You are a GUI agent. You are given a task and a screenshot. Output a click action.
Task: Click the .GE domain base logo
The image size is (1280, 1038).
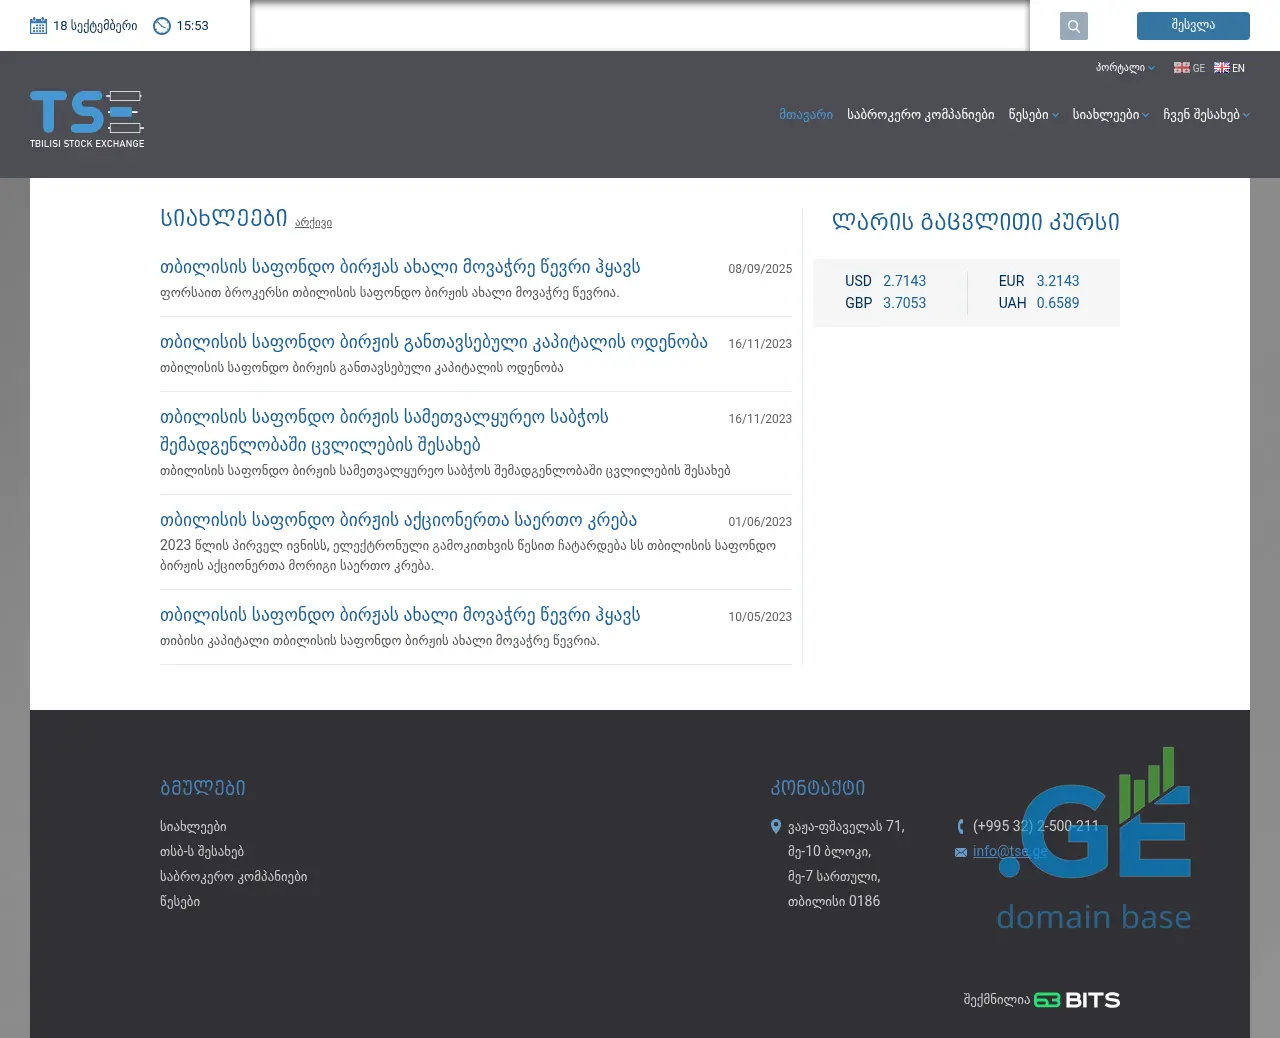click(x=1094, y=840)
